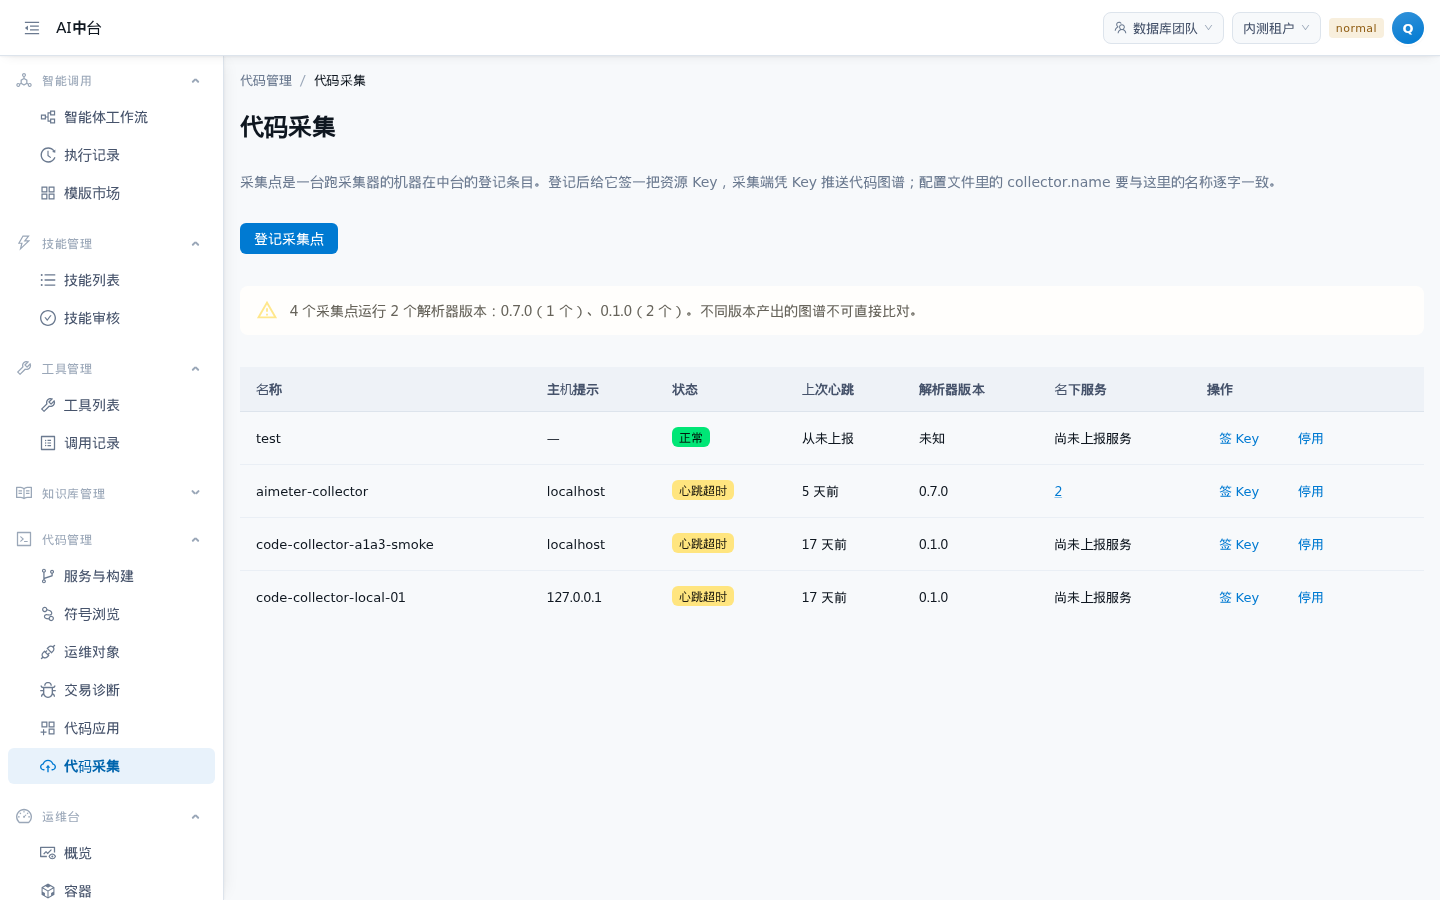Click the 登记采集点 button
Screen dimensions: 1440x900
point(289,239)
